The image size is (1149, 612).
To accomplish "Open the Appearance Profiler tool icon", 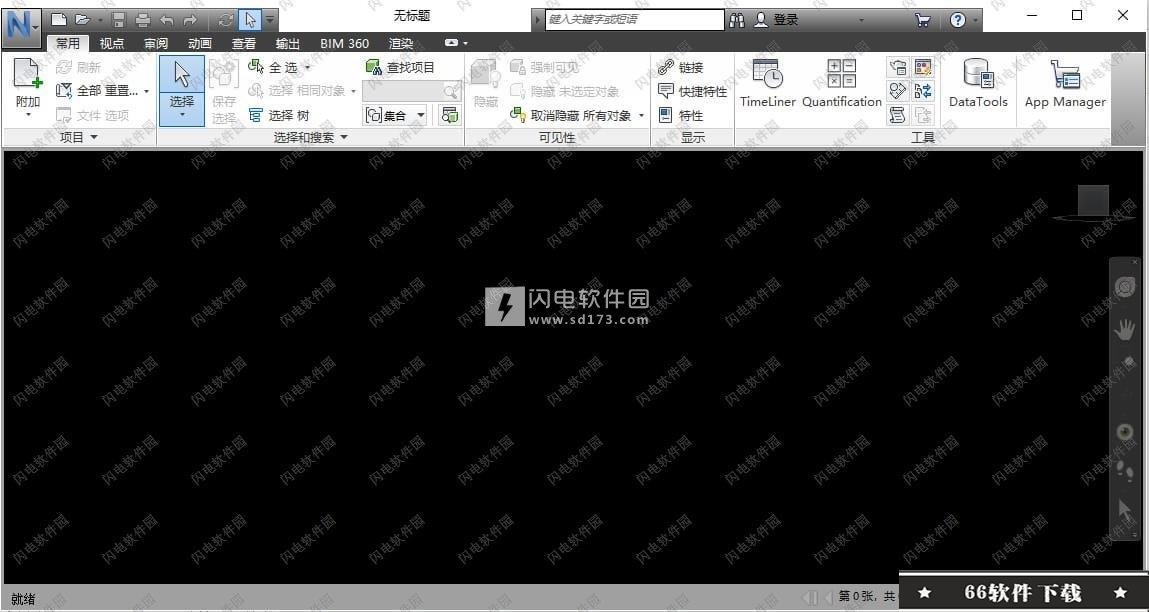I will tap(923, 68).
